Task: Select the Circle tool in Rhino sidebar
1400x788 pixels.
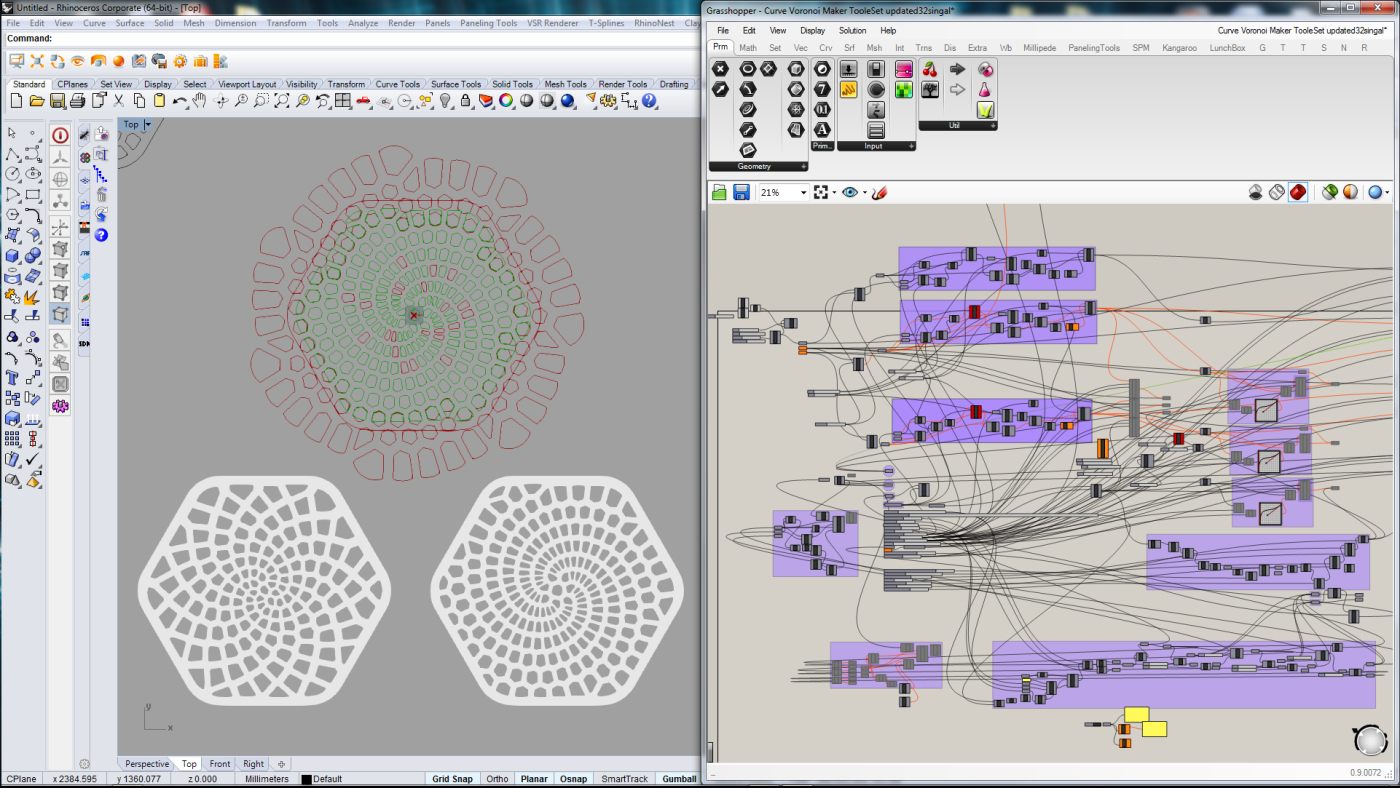Action: [x=12, y=173]
